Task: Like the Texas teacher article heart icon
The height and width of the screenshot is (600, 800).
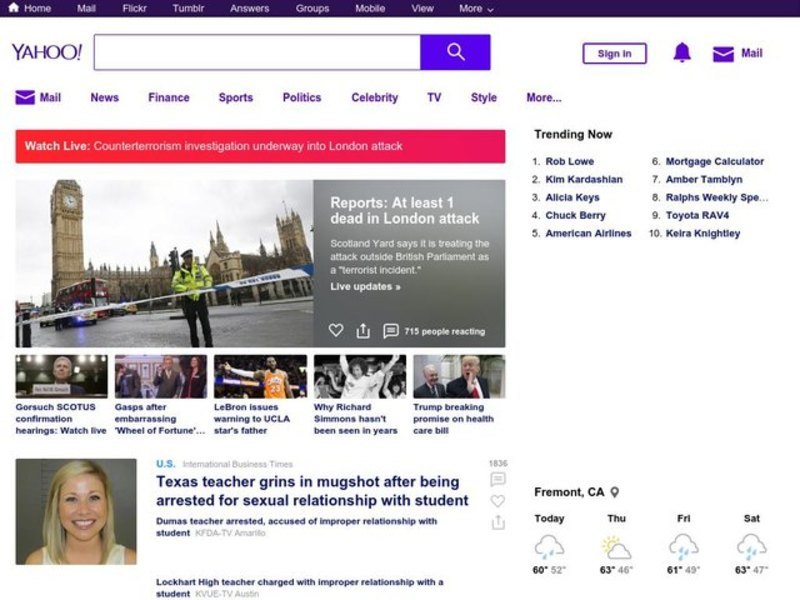Action: point(498,501)
